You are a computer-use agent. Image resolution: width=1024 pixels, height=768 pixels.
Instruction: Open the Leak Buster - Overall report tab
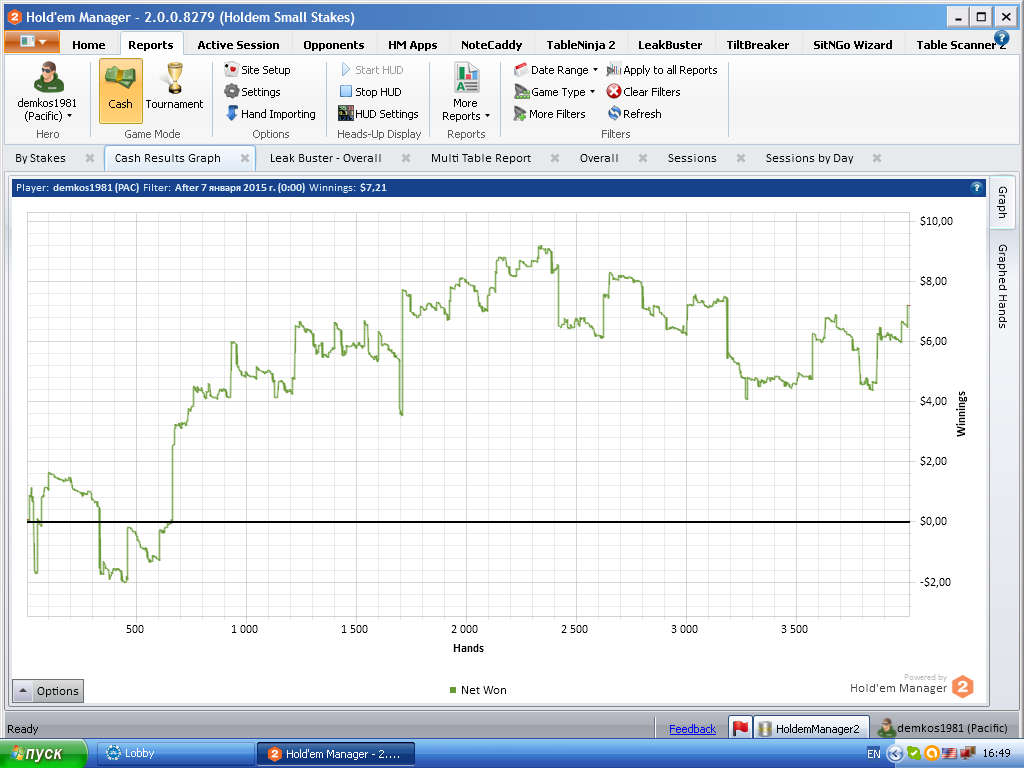click(325, 158)
